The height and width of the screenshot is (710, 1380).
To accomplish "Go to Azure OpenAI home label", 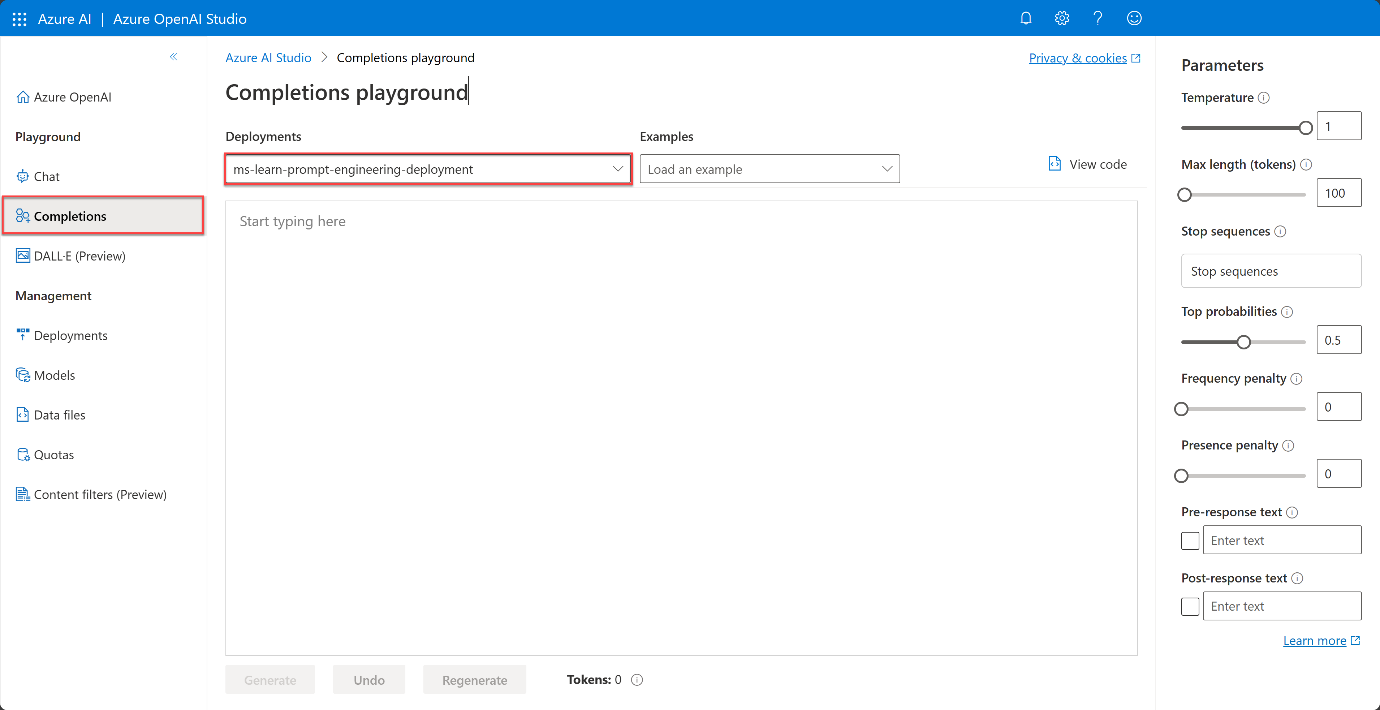I will click(73, 97).
